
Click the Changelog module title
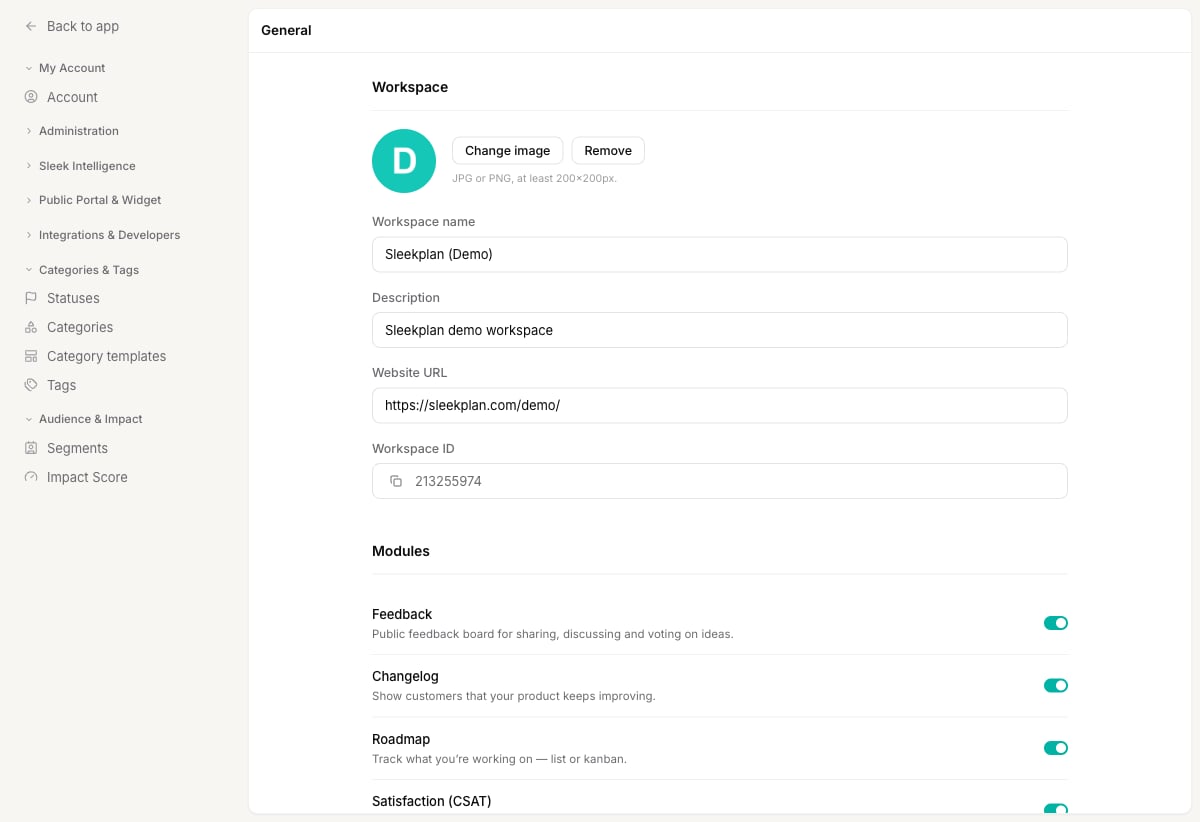pyautogui.click(x=405, y=676)
